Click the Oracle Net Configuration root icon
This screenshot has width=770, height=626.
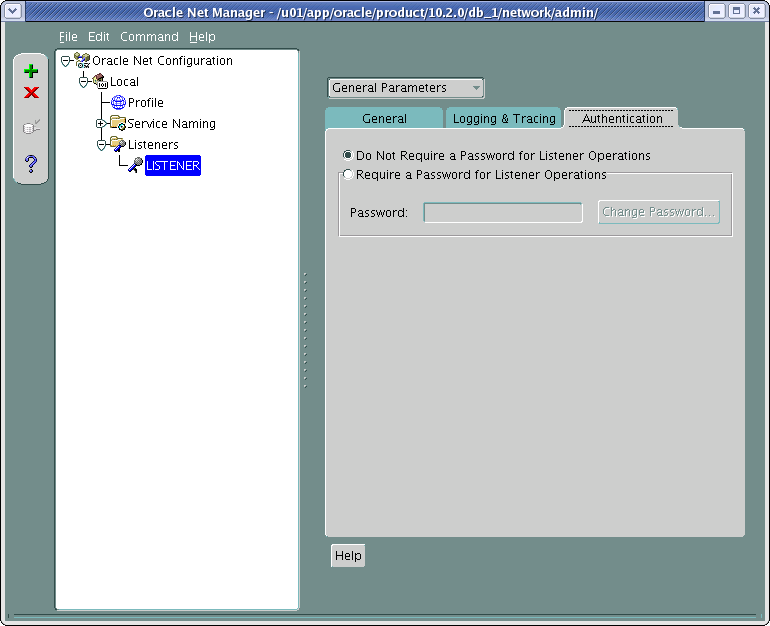point(82,60)
